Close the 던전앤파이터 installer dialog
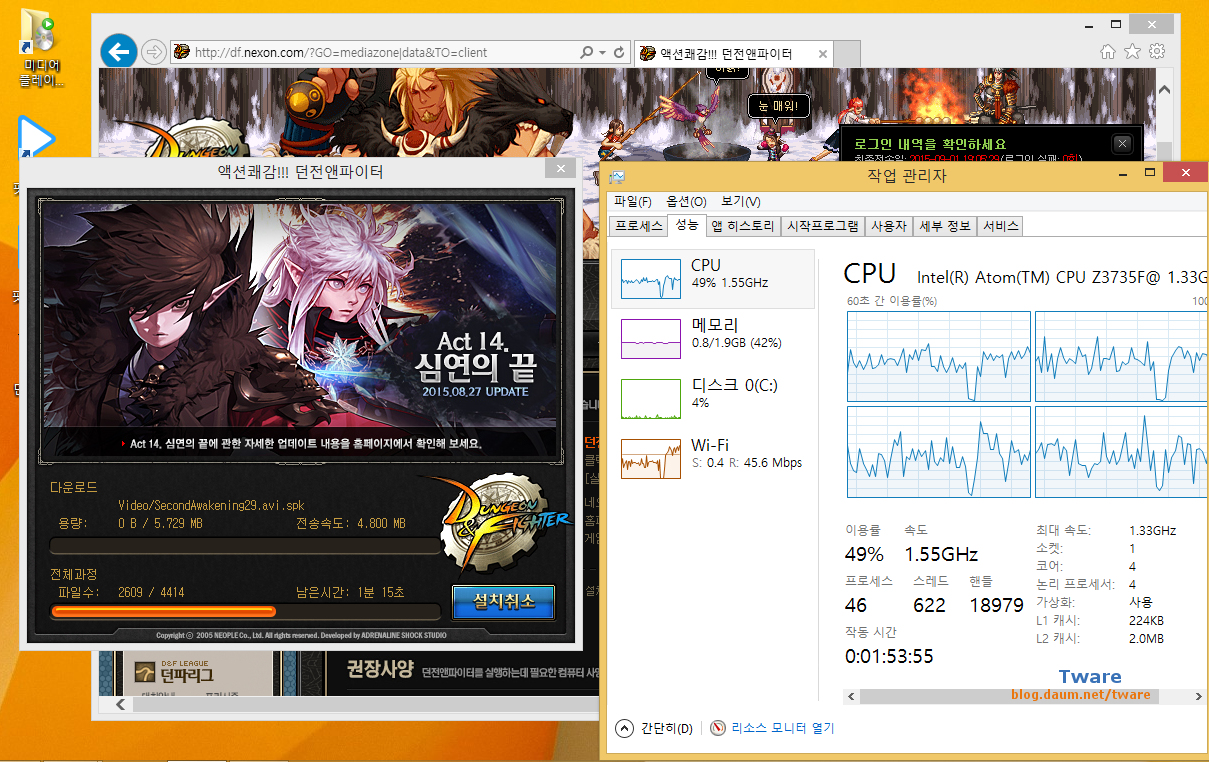The image size is (1209, 762). (562, 169)
